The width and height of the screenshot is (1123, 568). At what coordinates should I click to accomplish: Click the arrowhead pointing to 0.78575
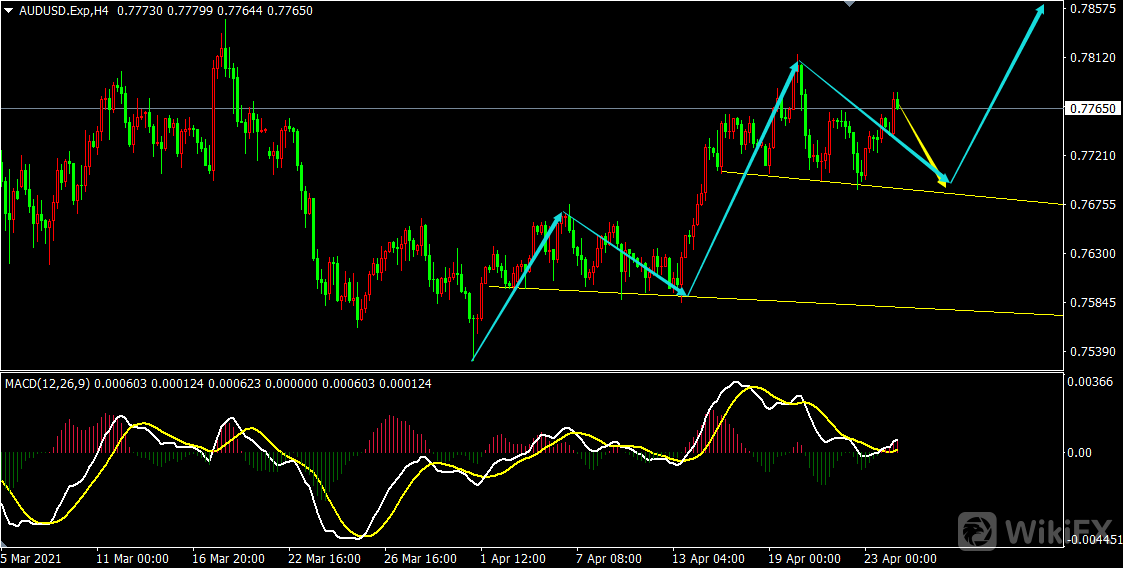tap(1041, 11)
